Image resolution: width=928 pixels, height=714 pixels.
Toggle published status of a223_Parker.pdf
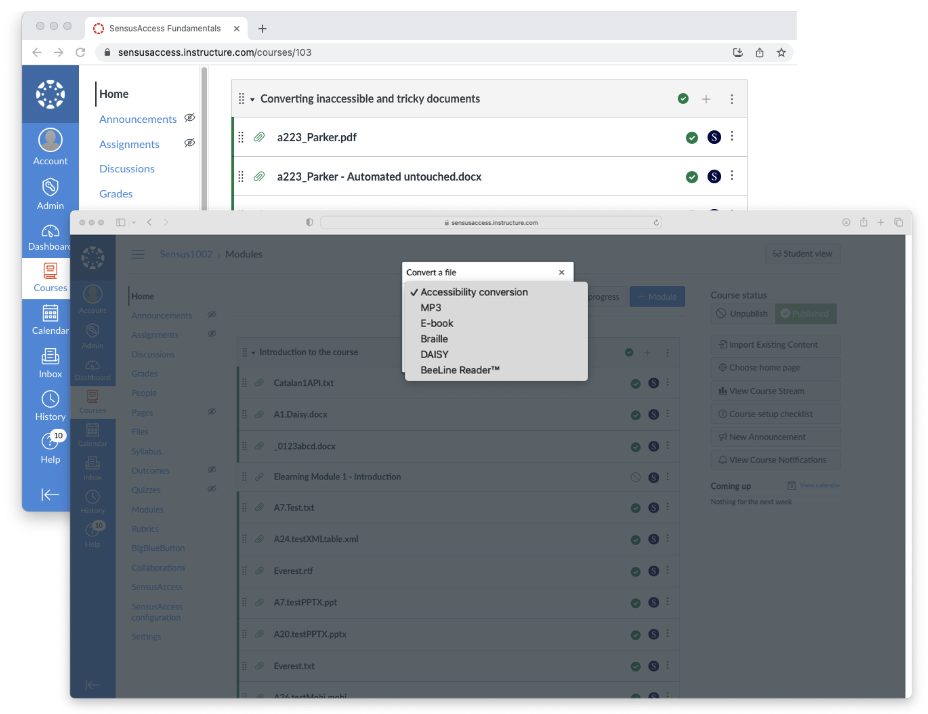[692, 137]
